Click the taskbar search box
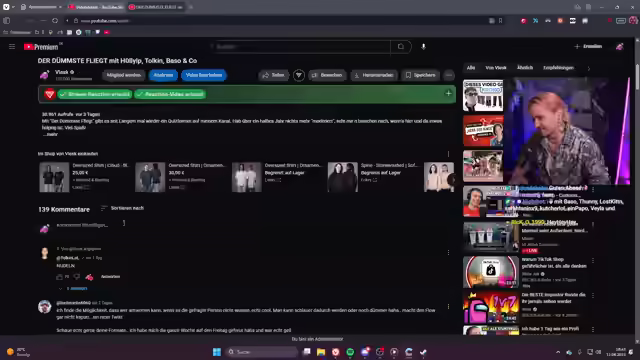Image resolution: width=640 pixels, height=360 pixels. (261, 352)
